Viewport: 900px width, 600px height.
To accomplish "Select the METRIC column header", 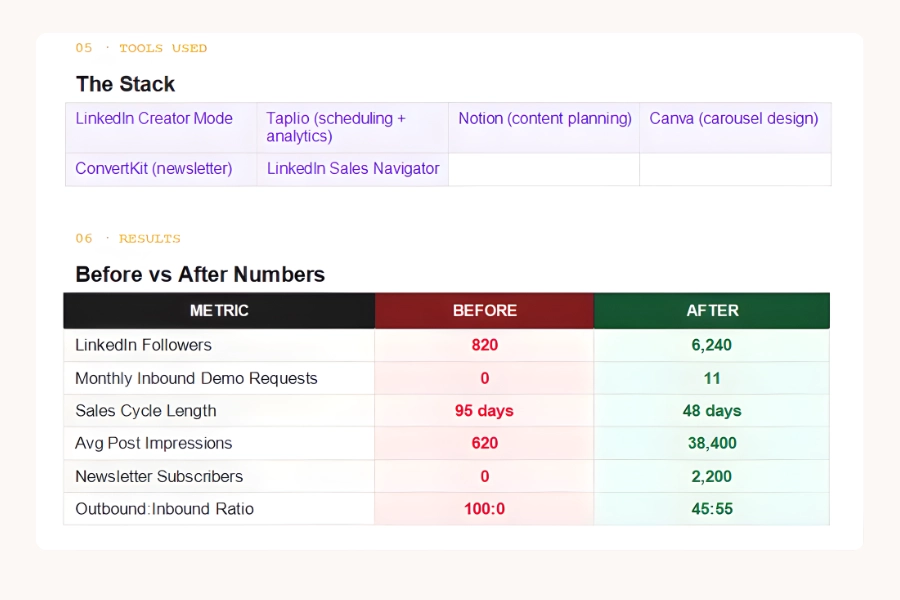I will 218,310.
